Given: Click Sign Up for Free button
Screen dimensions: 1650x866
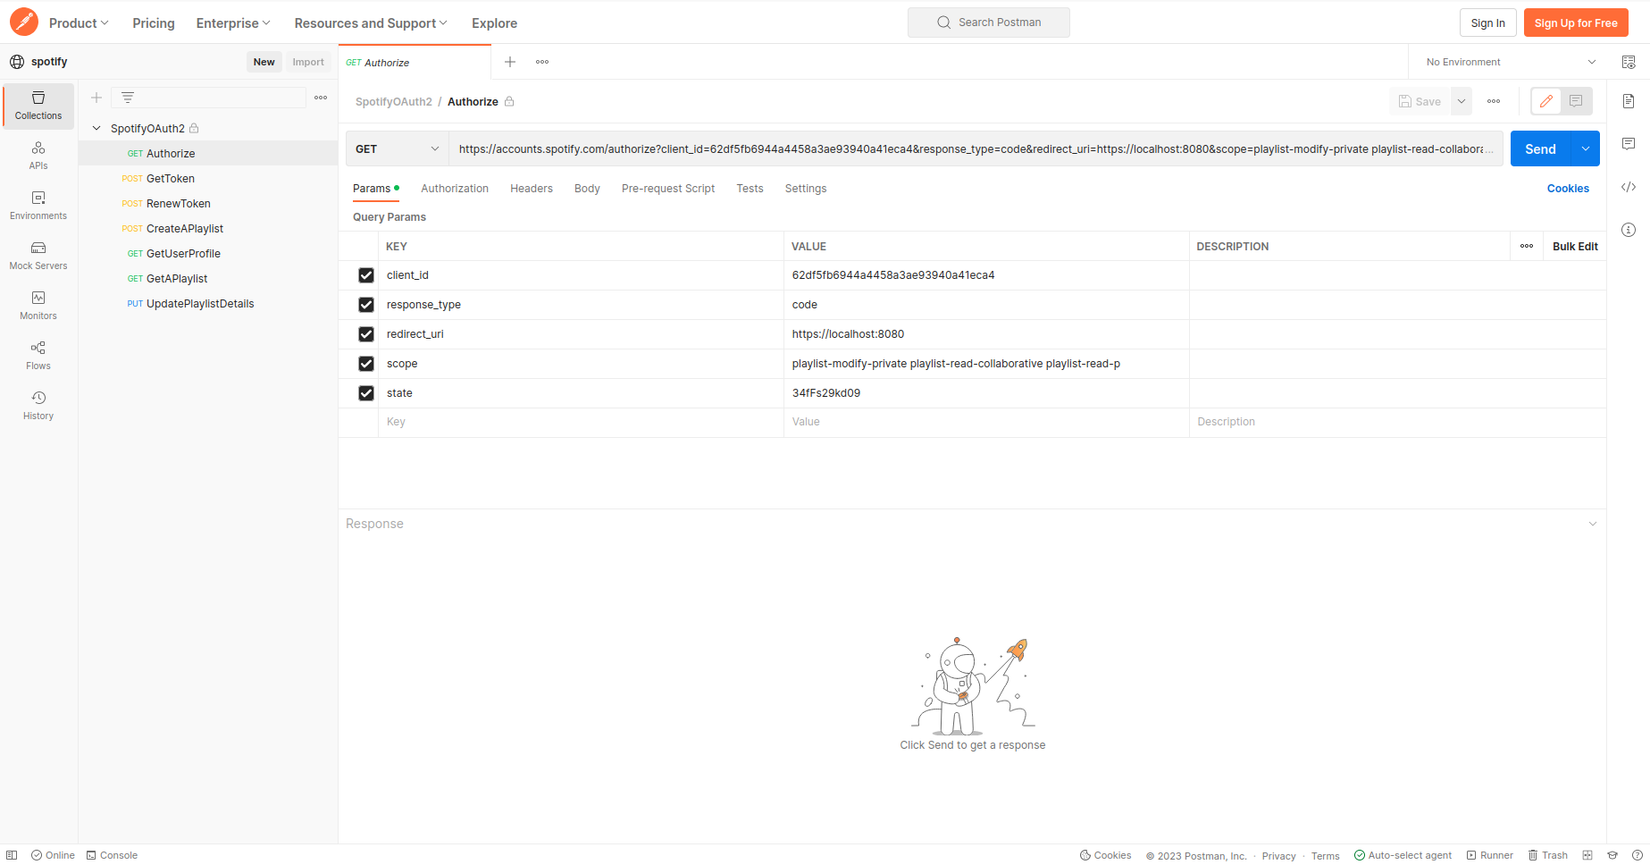Looking at the screenshot, I should [1576, 23].
